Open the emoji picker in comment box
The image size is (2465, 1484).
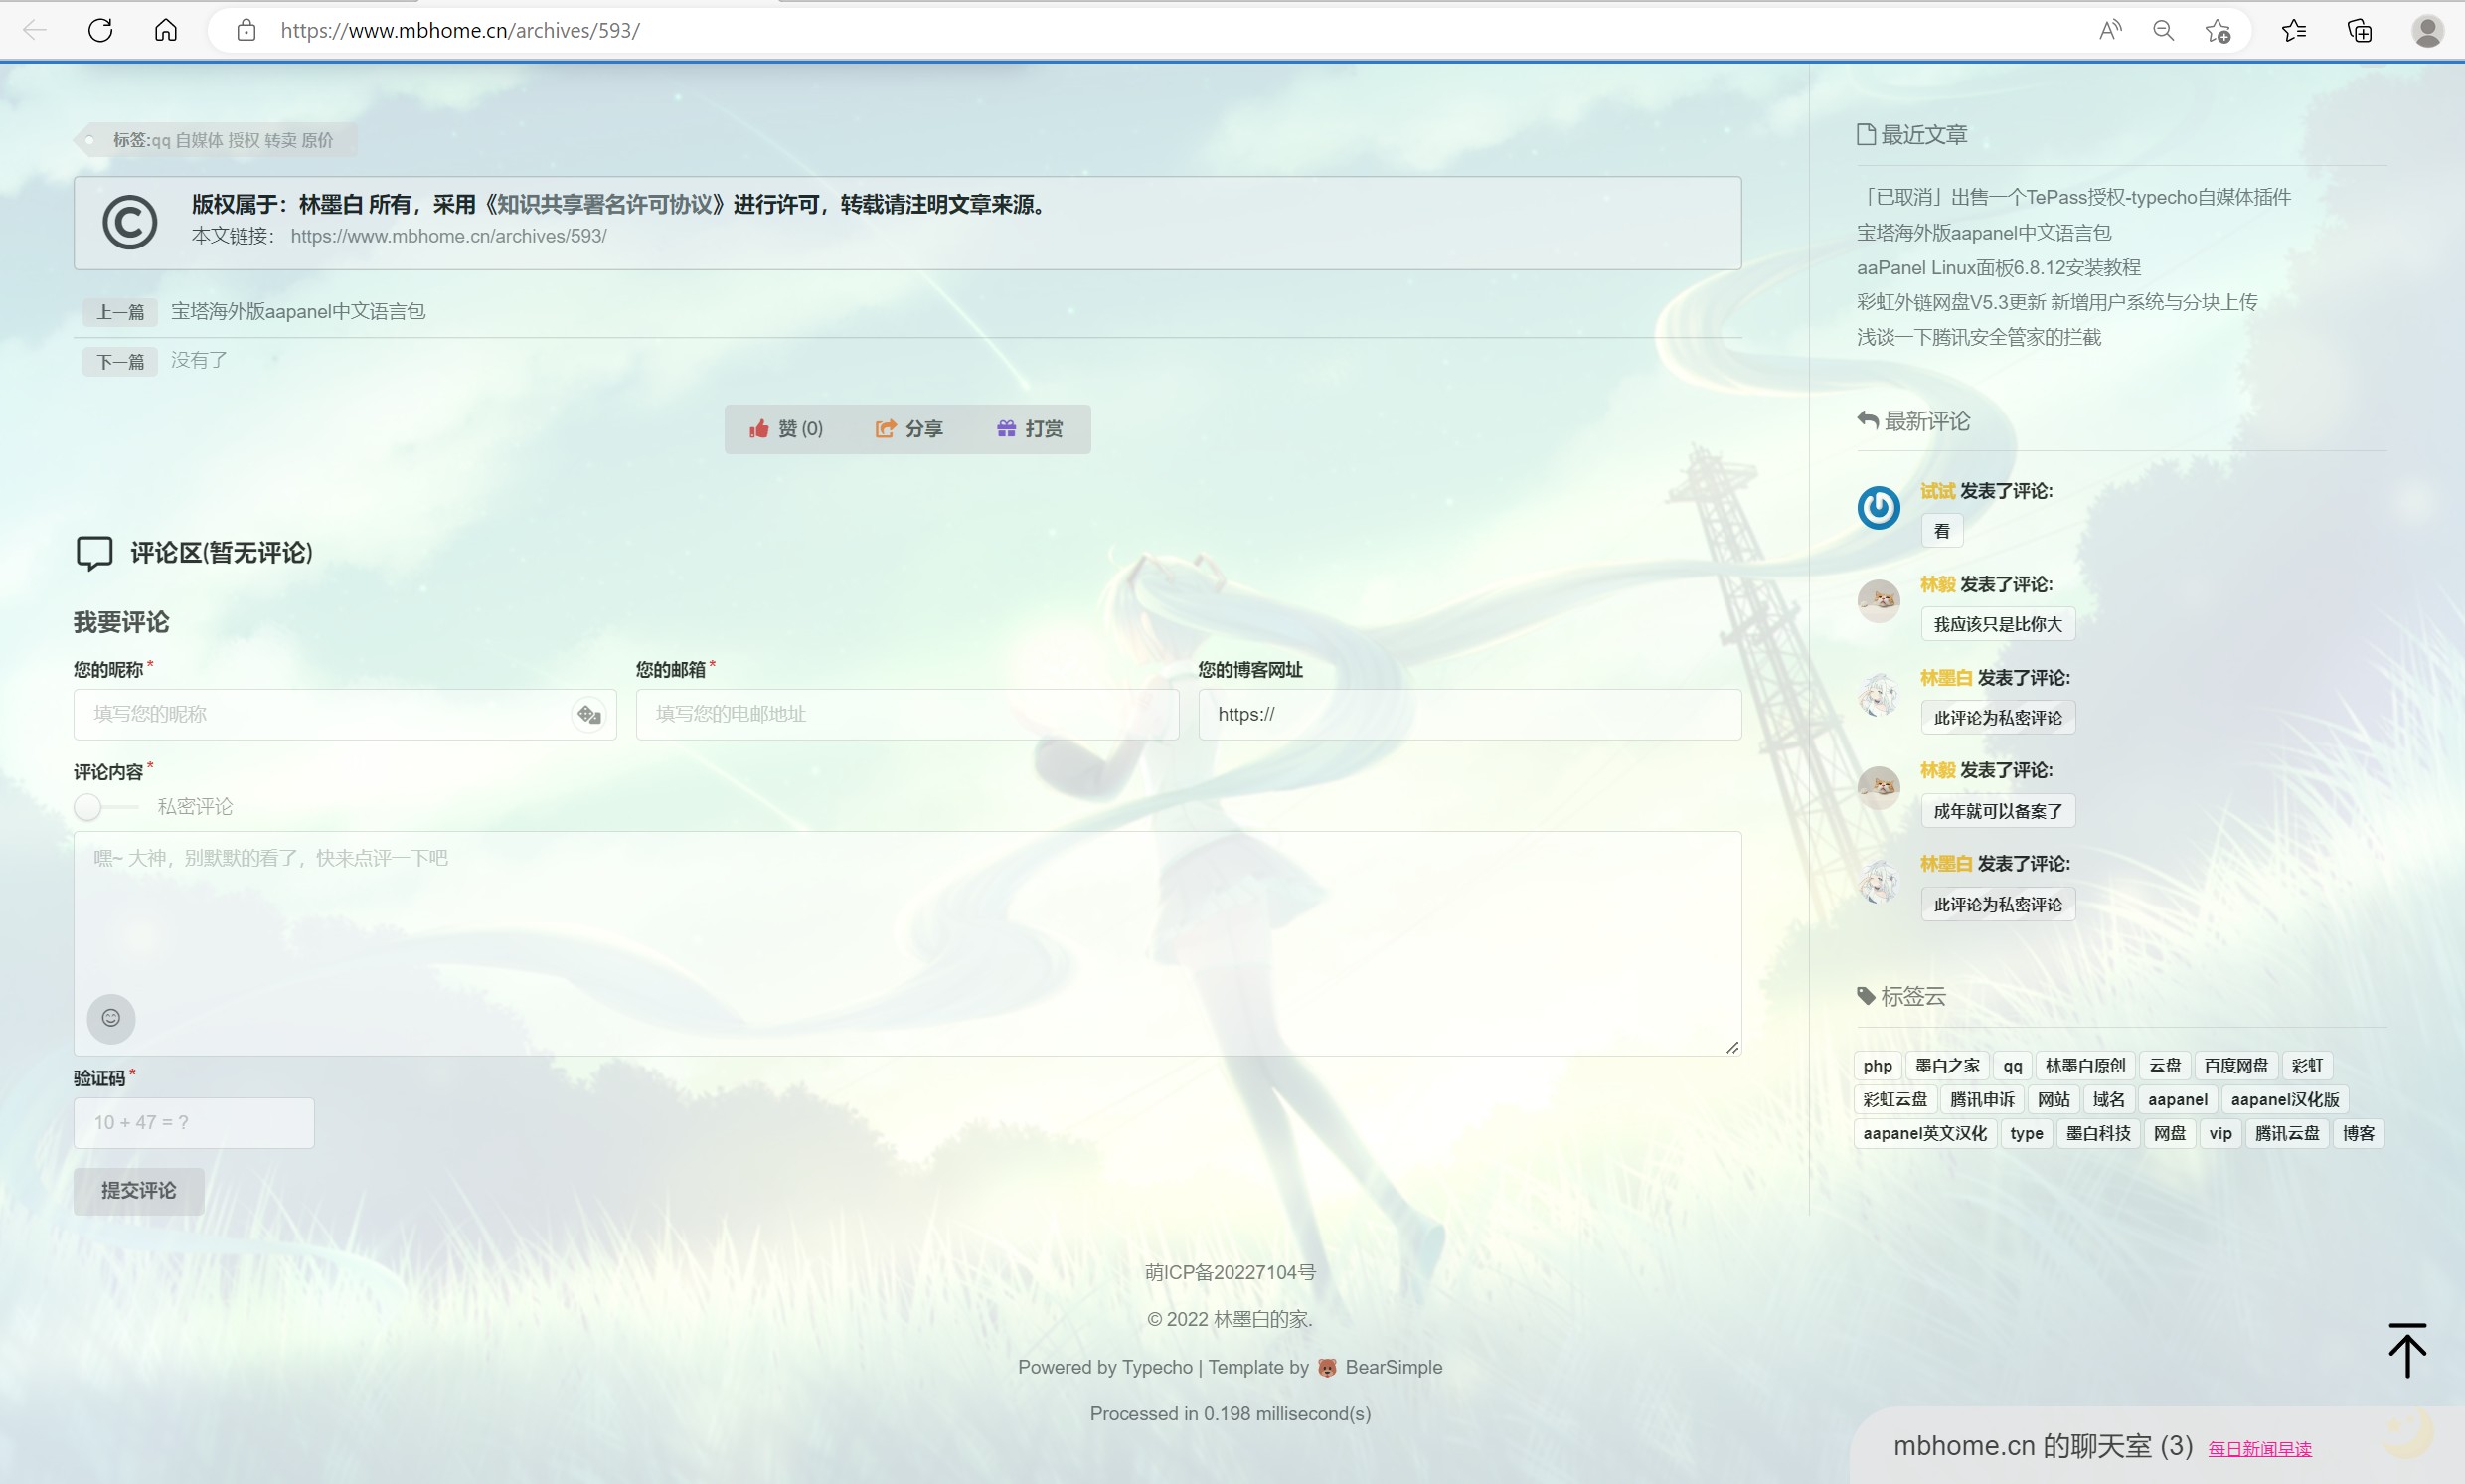coord(111,1018)
